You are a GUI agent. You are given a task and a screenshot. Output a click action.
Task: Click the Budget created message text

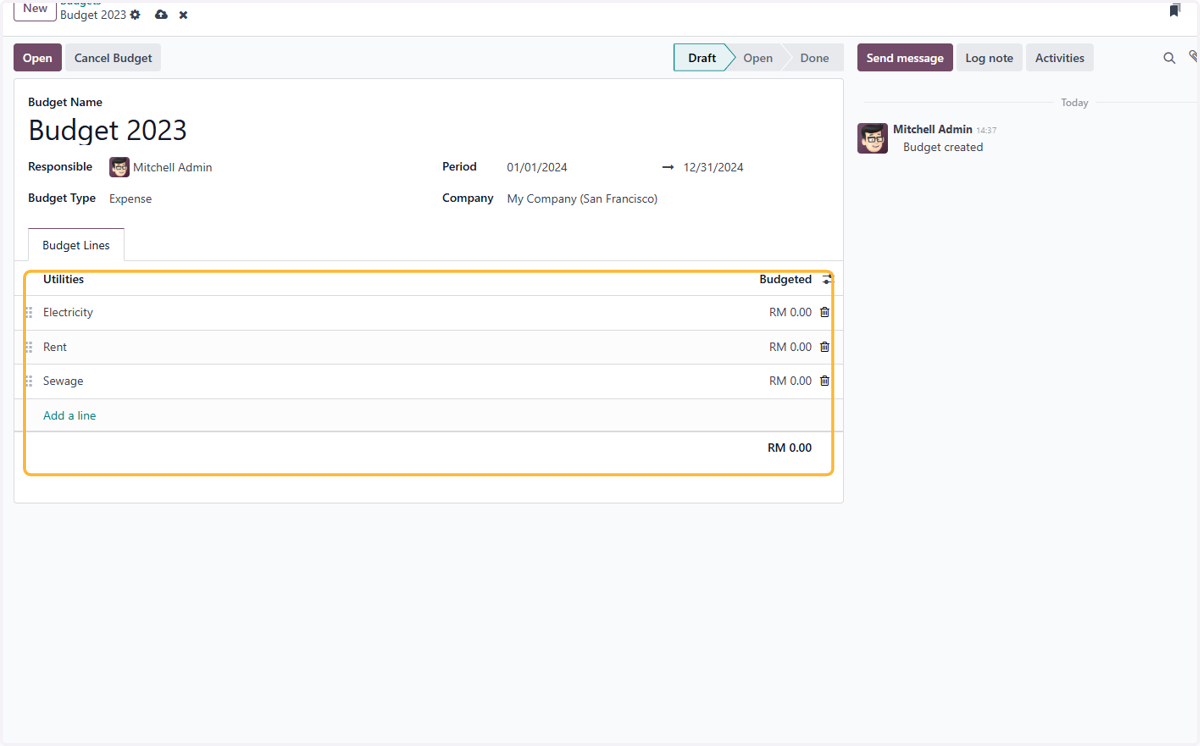point(943,147)
